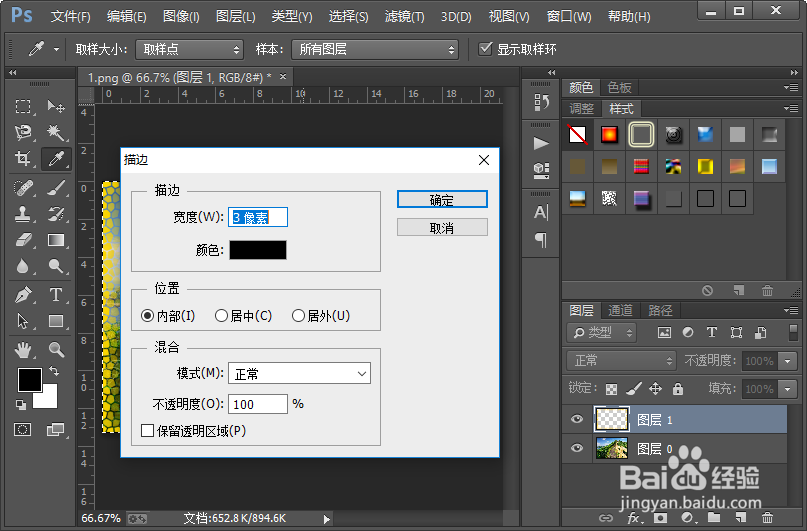Click the background color white swatch

pyautogui.click(x=49, y=400)
